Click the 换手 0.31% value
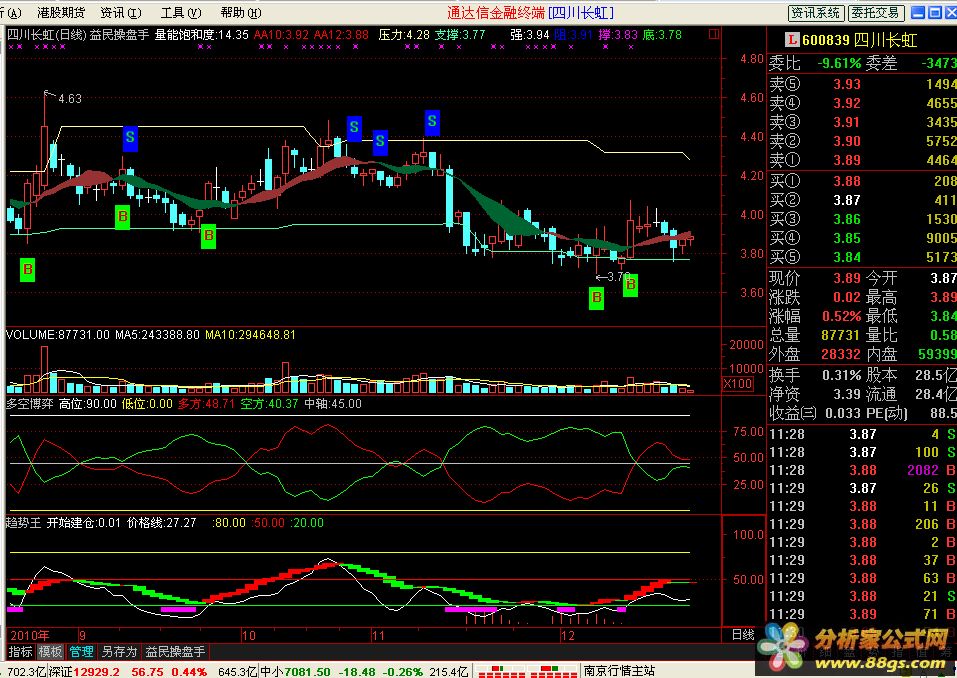957x678 pixels. click(x=842, y=375)
